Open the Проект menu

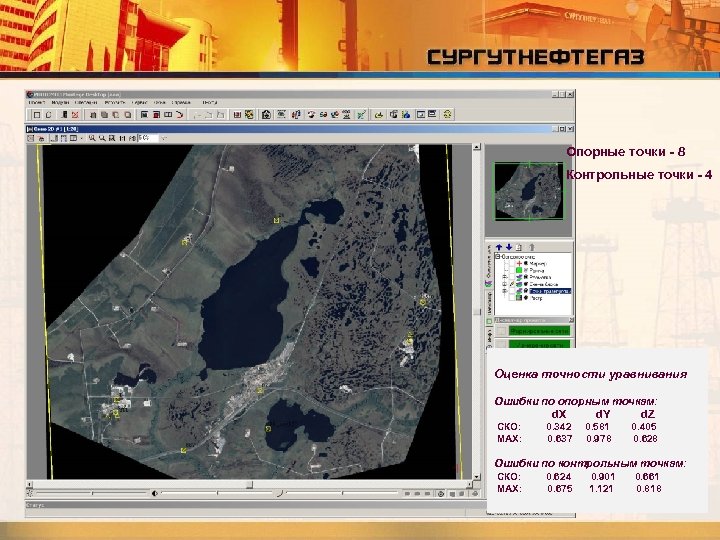38,102
